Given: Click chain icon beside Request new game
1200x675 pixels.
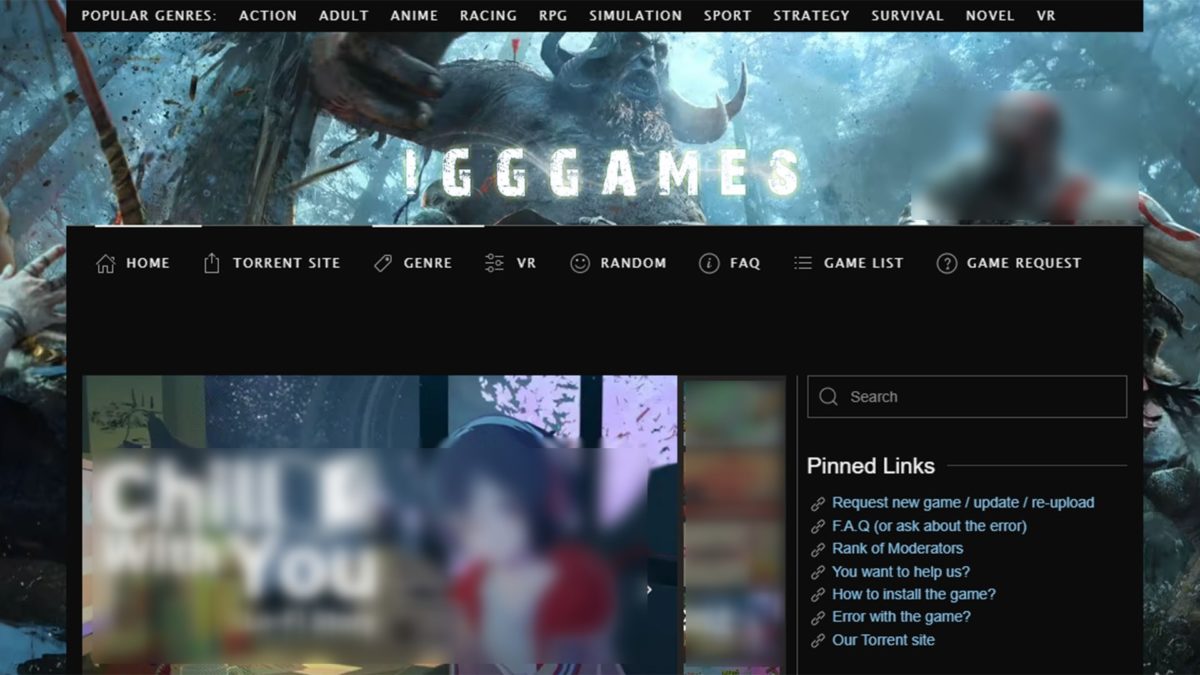Looking at the screenshot, I should (818, 503).
